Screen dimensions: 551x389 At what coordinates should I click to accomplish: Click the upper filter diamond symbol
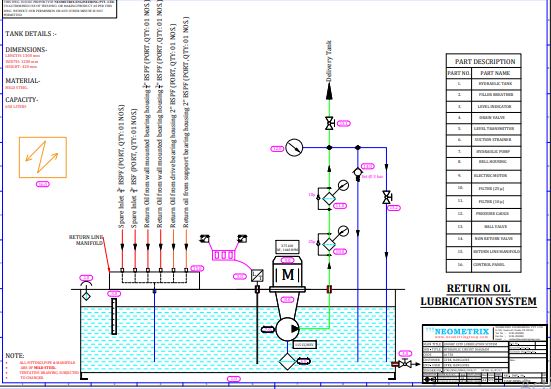pos(329,198)
